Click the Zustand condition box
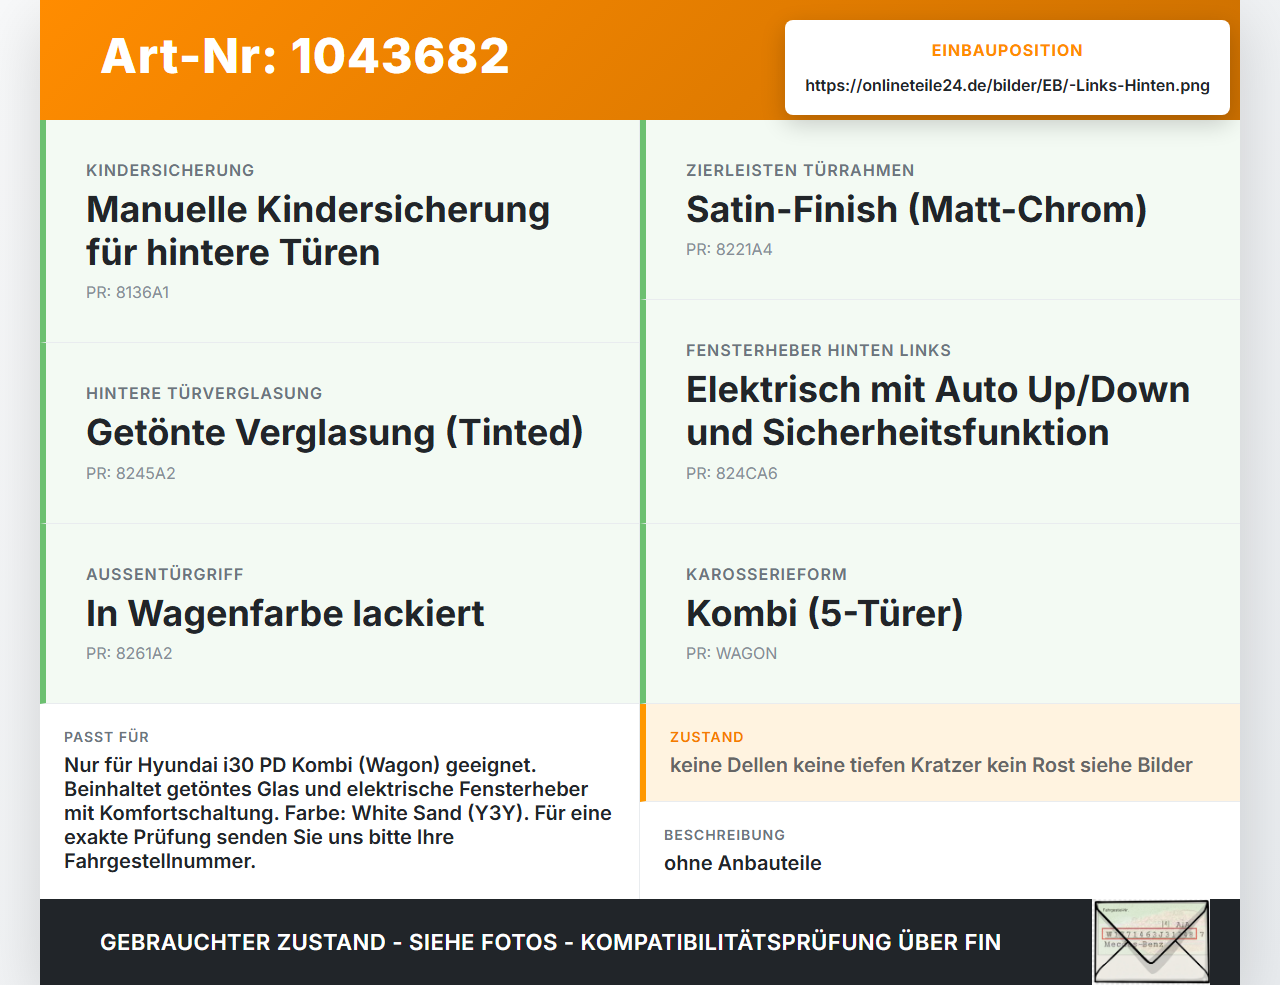The width and height of the screenshot is (1280, 985). click(940, 753)
